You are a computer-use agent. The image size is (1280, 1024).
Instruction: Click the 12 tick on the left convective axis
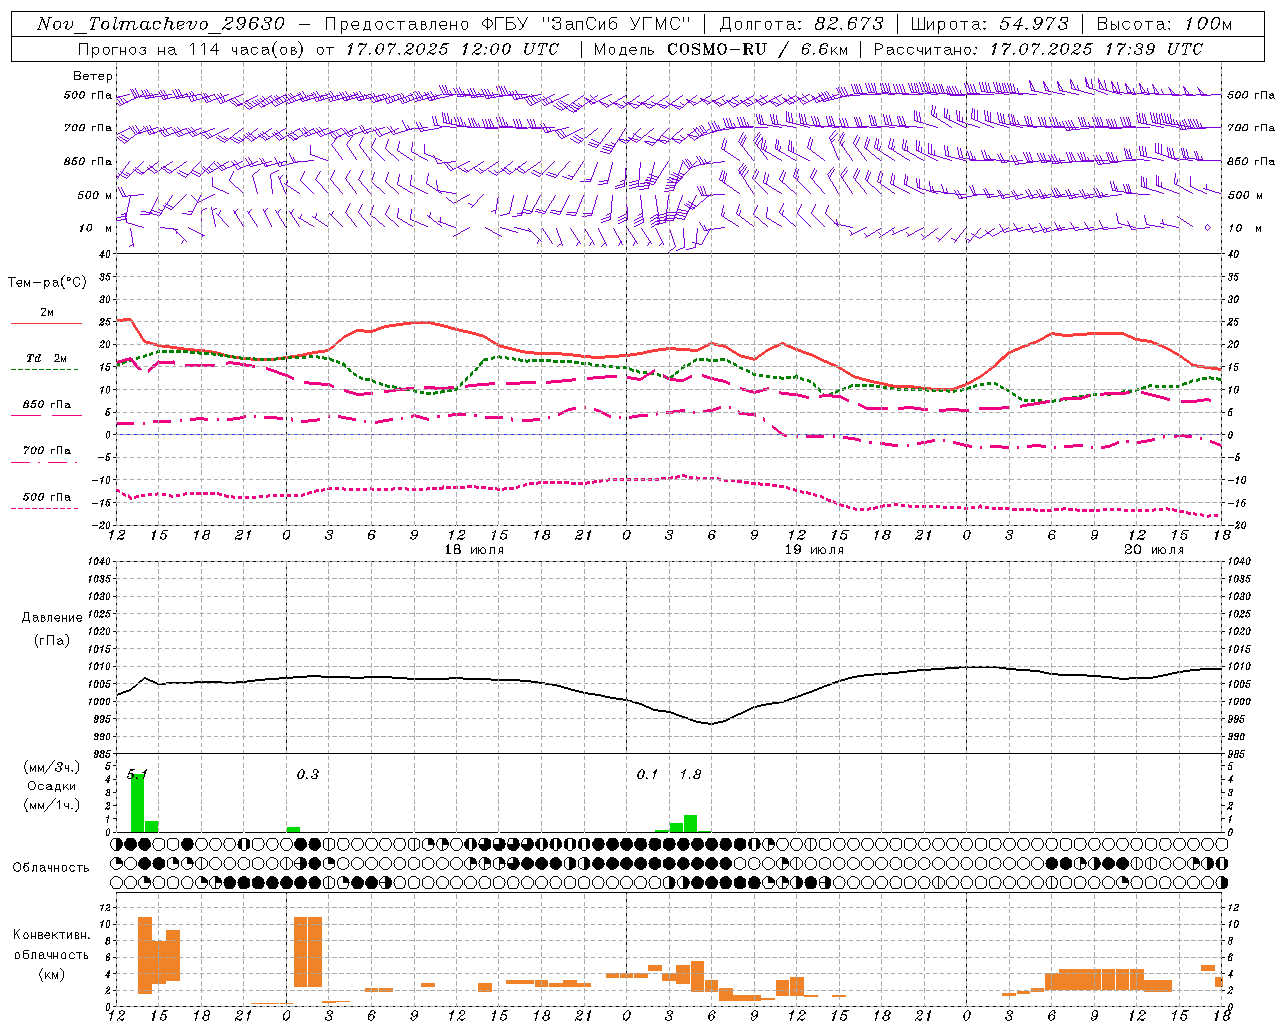(x=105, y=908)
